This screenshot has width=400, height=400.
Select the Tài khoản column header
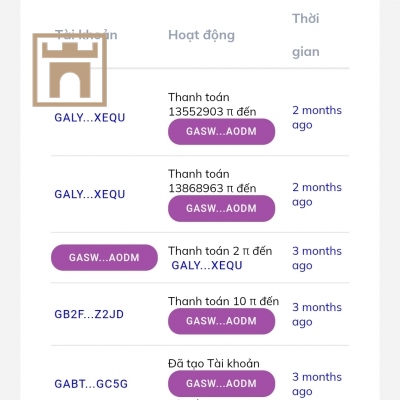(86, 35)
